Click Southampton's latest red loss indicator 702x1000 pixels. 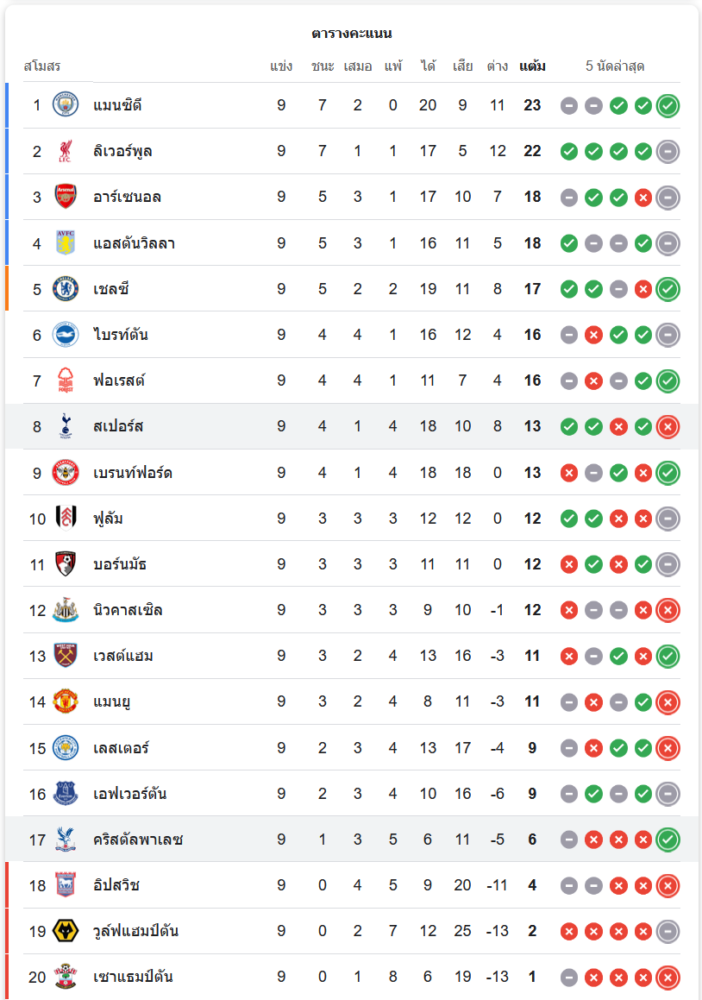pyautogui.click(x=668, y=977)
